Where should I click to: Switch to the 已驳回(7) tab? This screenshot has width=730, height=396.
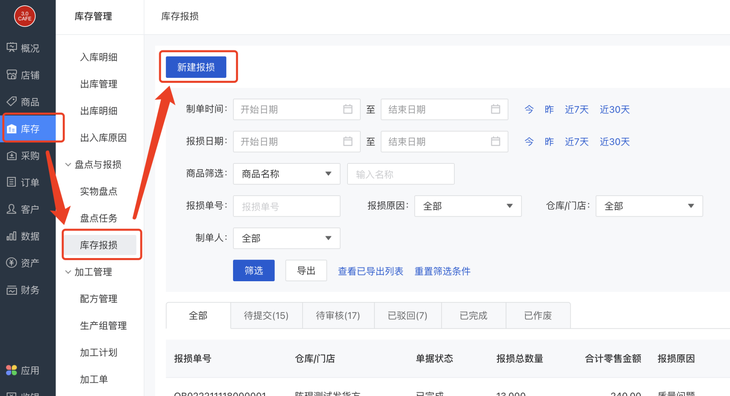click(408, 315)
